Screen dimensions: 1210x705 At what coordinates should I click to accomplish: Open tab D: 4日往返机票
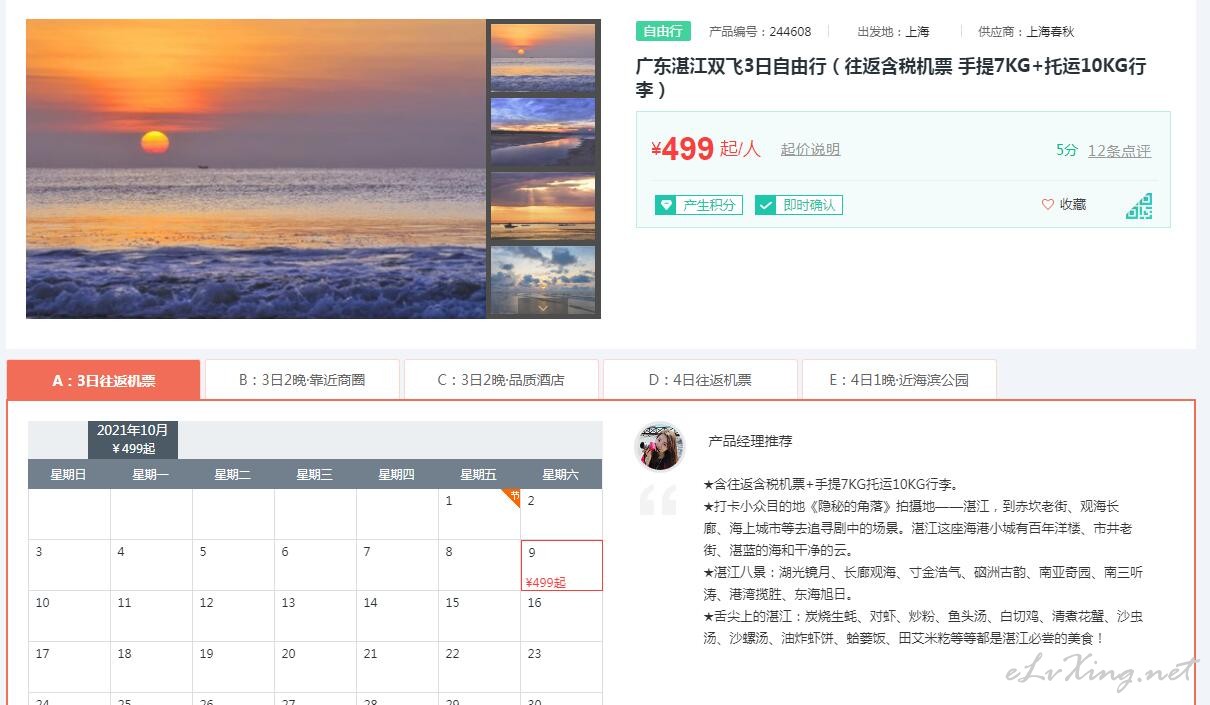pyautogui.click(x=700, y=380)
